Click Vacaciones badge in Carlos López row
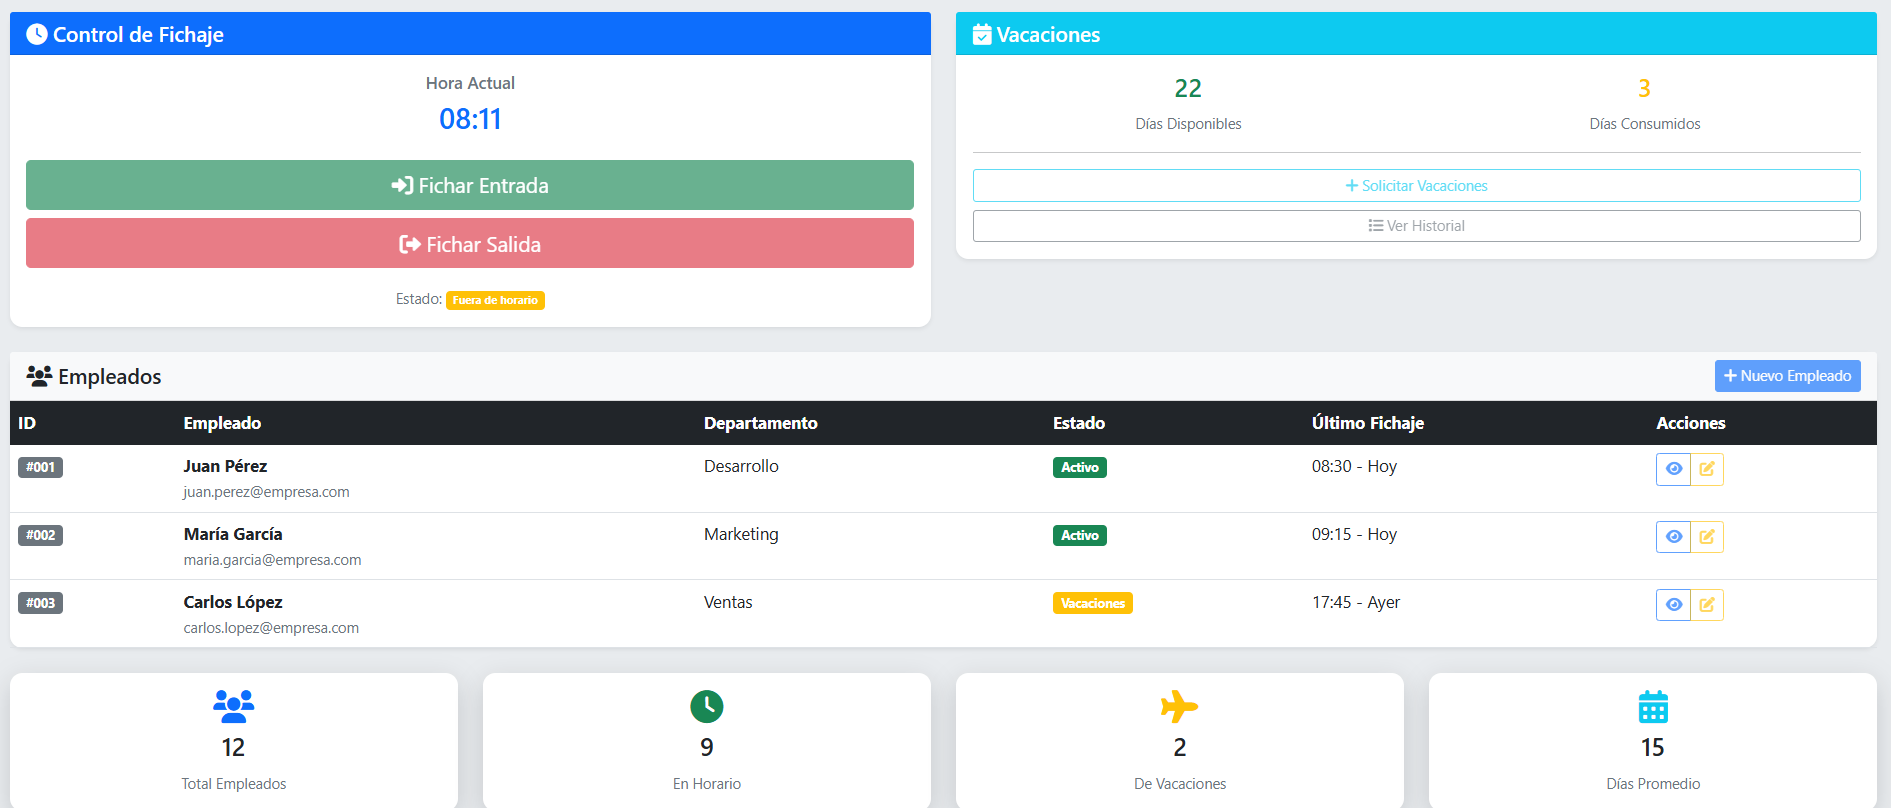1891x808 pixels. pyautogui.click(x=1093, y=603)
